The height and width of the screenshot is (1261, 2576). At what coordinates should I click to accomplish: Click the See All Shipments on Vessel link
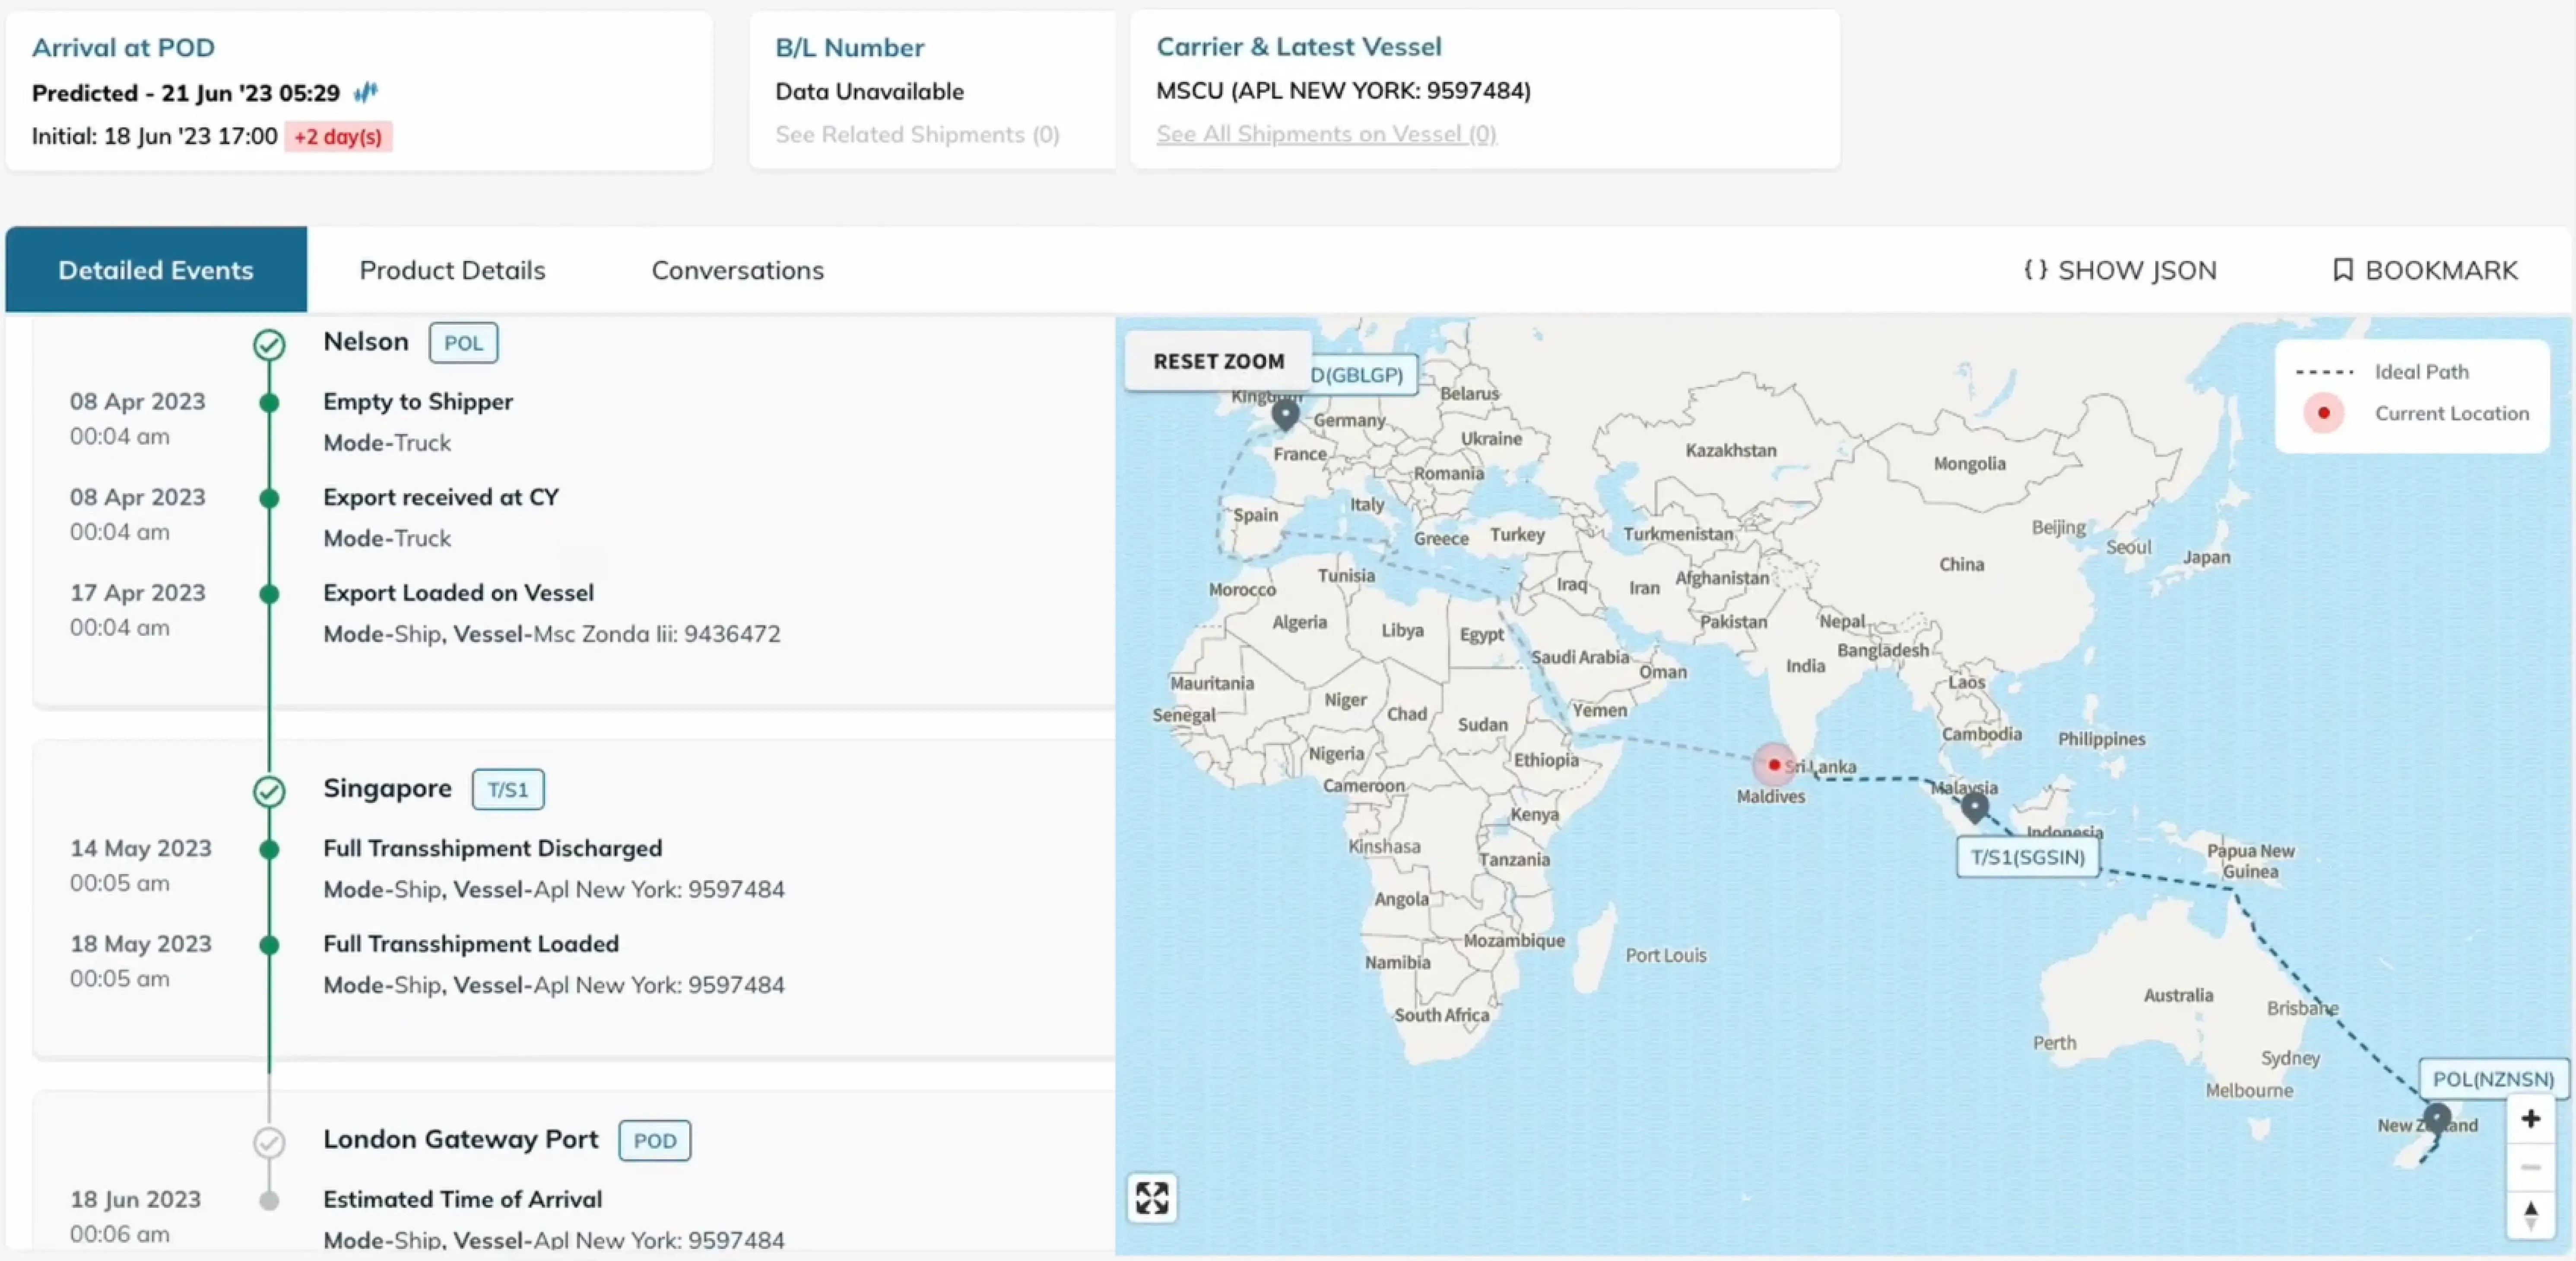[x=1326, y=134]
